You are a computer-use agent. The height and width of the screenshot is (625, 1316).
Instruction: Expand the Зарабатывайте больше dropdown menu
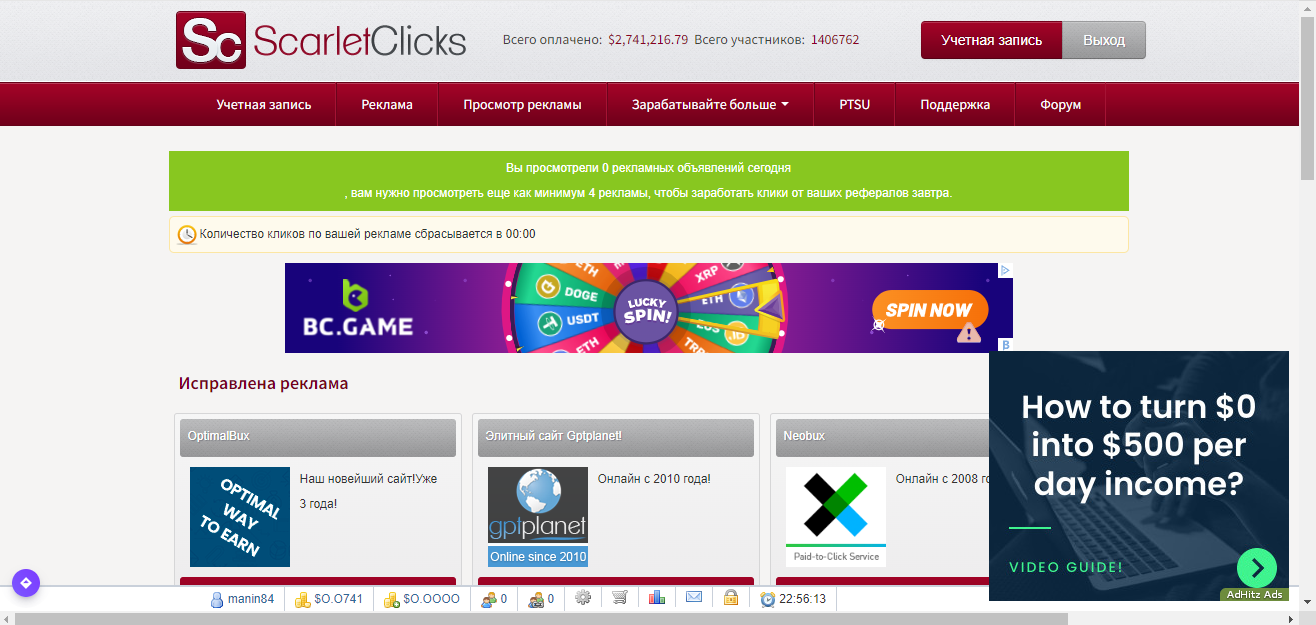(x=710, y=104)
